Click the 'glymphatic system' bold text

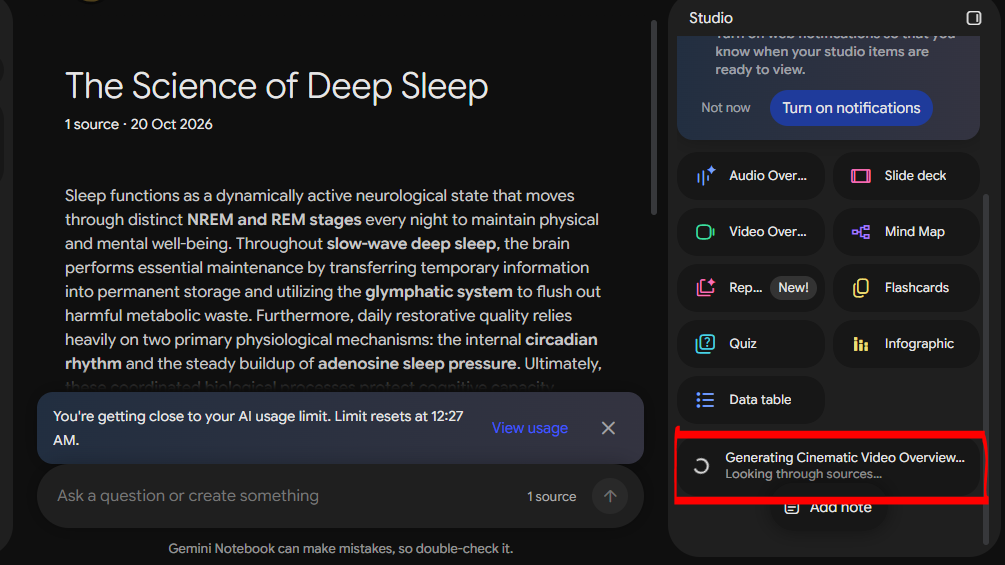tap(439, 292)
